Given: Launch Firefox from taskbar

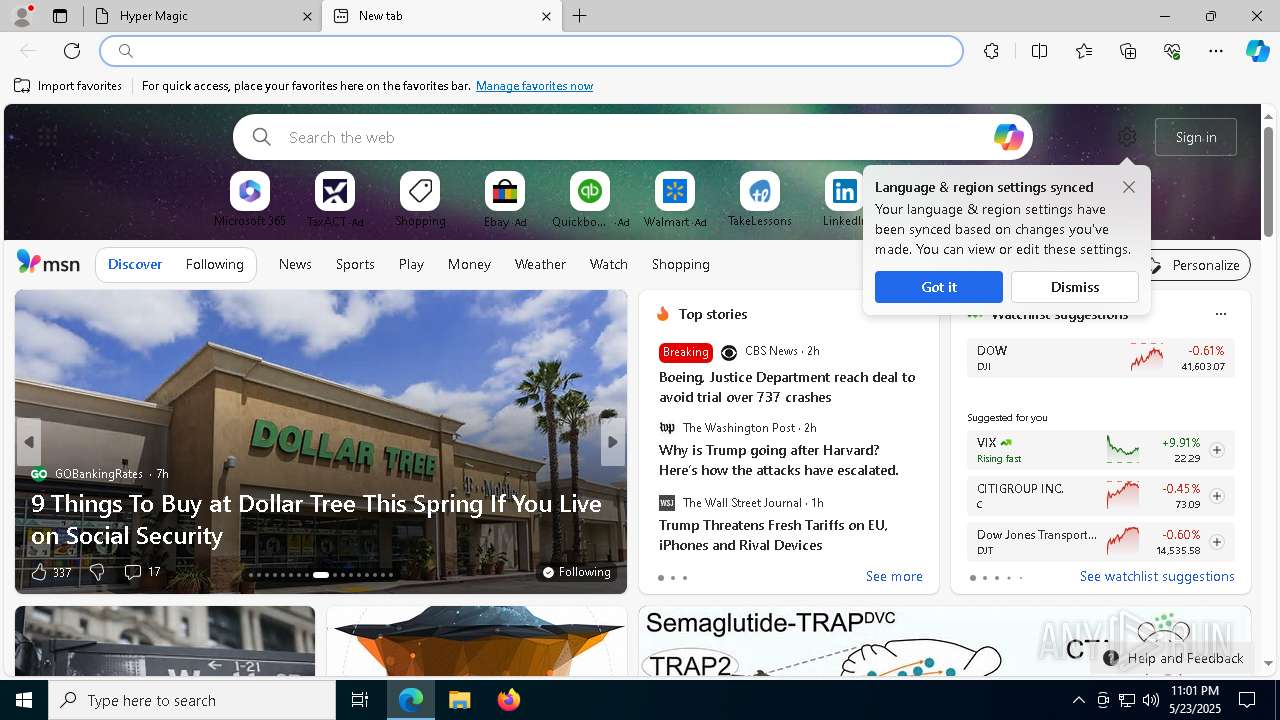Looking at the screenshot, I should point(509,700).
